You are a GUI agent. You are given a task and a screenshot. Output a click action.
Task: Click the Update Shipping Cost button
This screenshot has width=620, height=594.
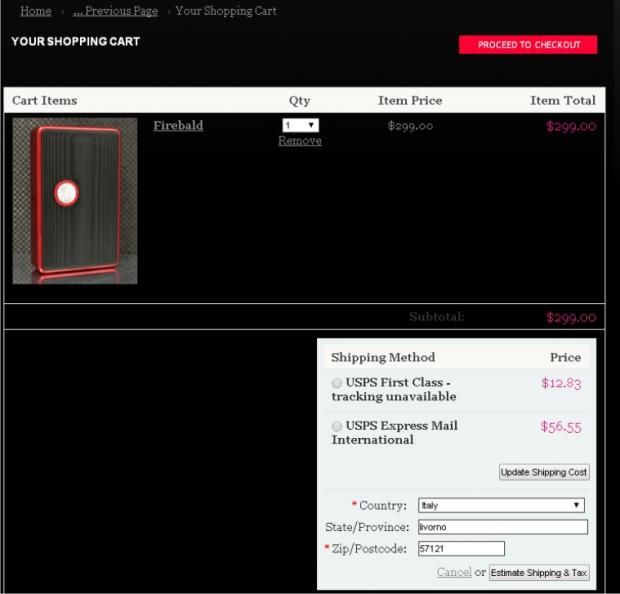544,472
